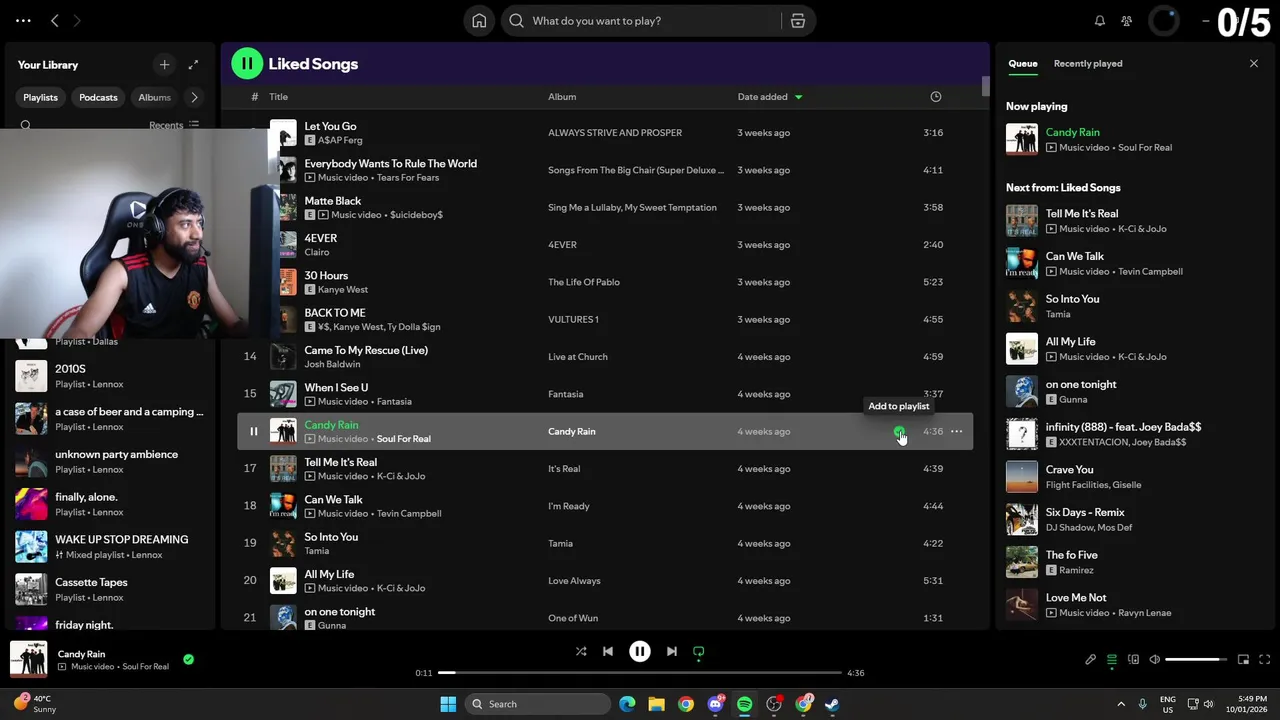Show hidden system tray icons chevron
The width and height of the screenshot is (1280, 720).
[x=1121, y=704]
